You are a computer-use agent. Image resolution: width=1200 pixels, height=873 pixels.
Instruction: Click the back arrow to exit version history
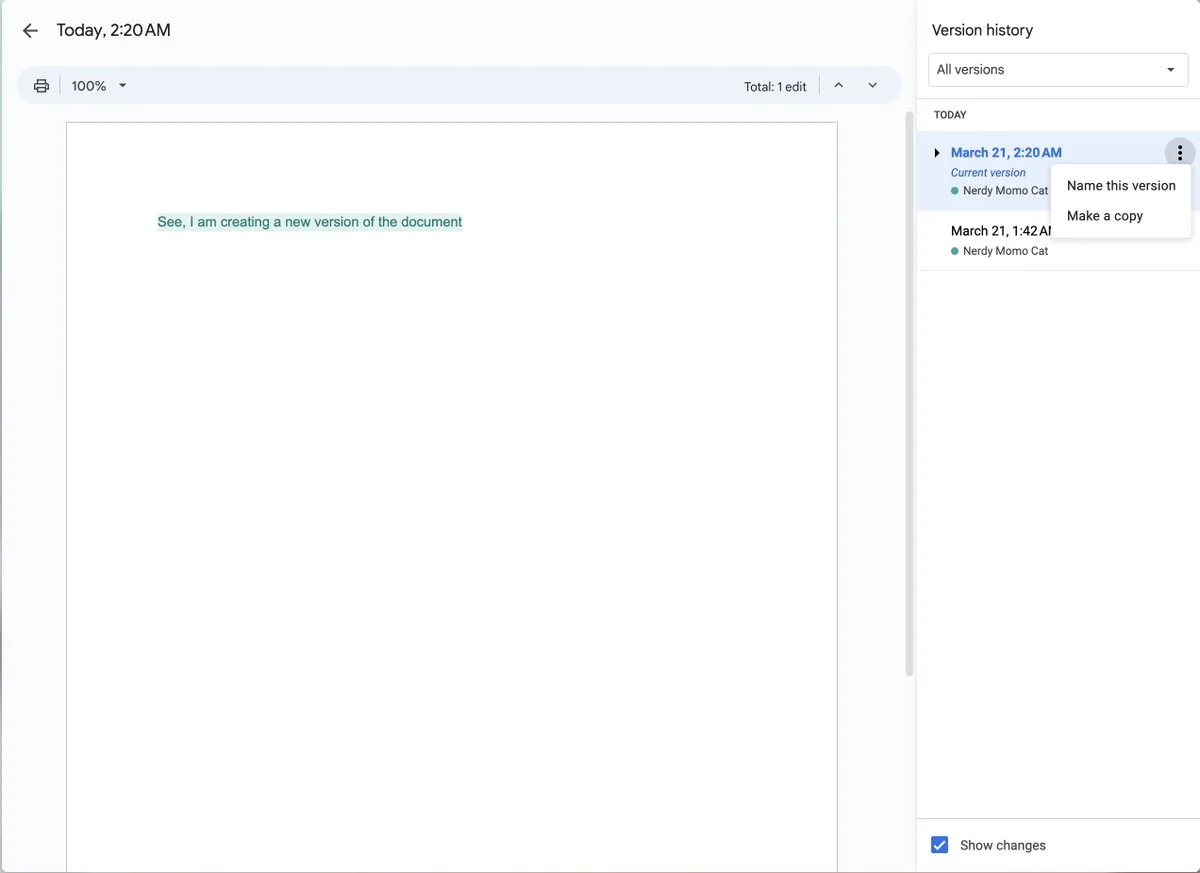(30, 31)
